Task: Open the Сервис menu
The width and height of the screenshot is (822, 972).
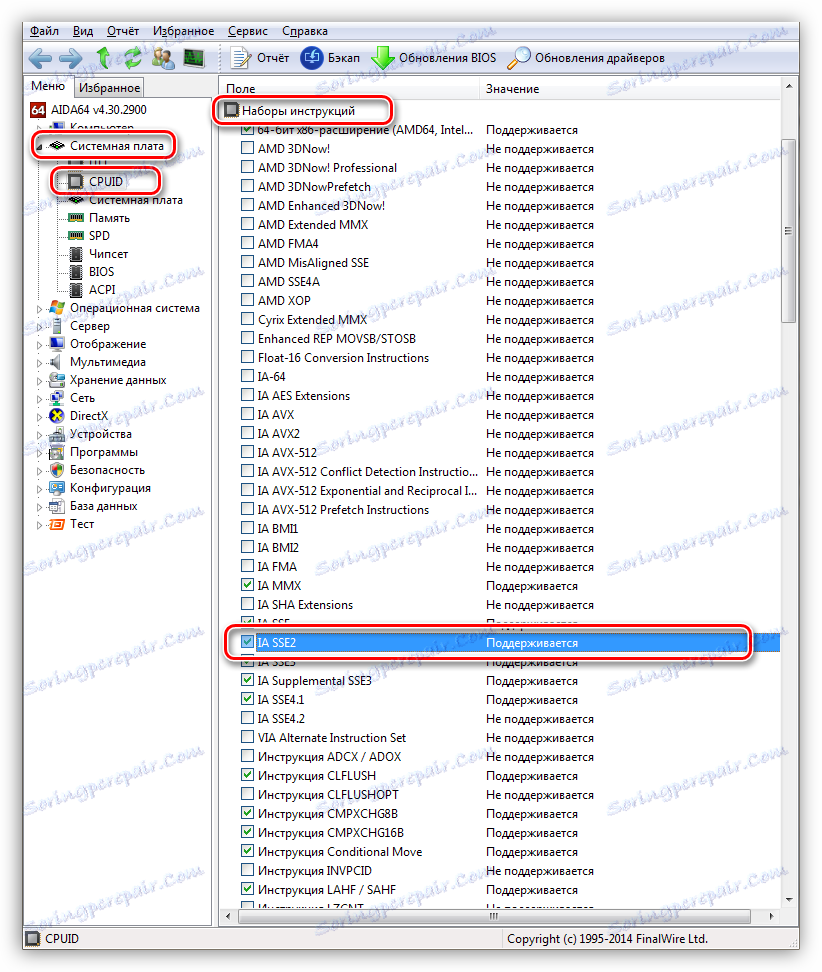Action: [x=248, y=31]
